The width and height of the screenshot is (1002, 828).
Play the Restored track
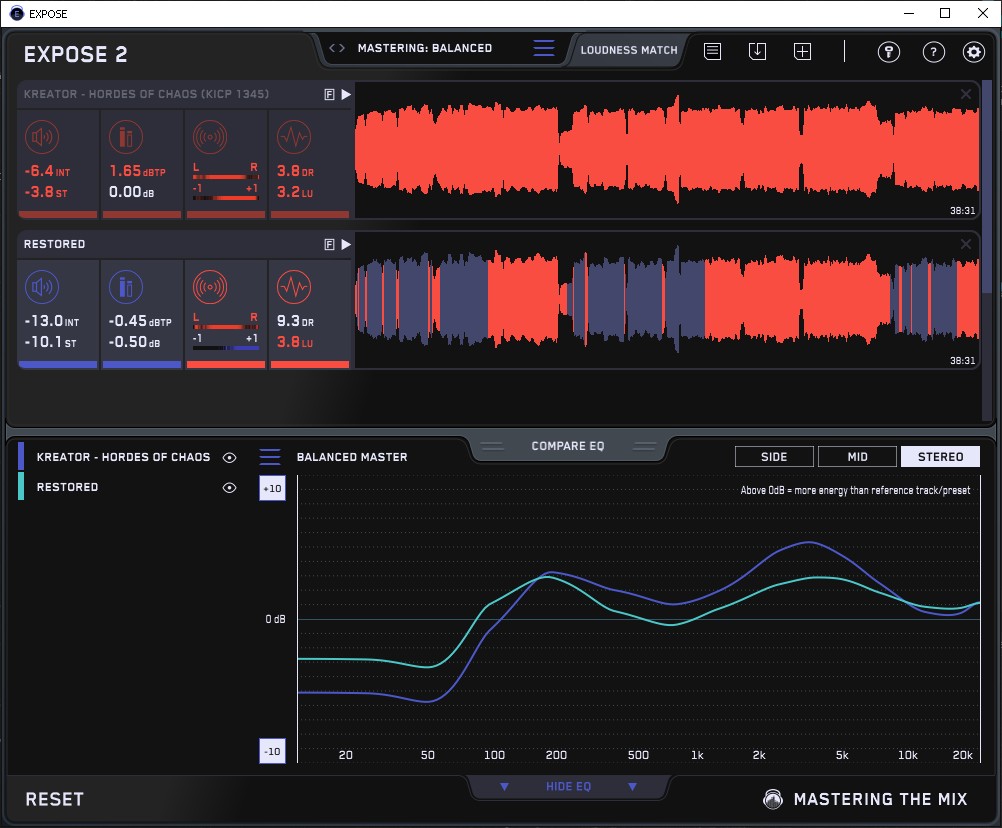point(346,244)
